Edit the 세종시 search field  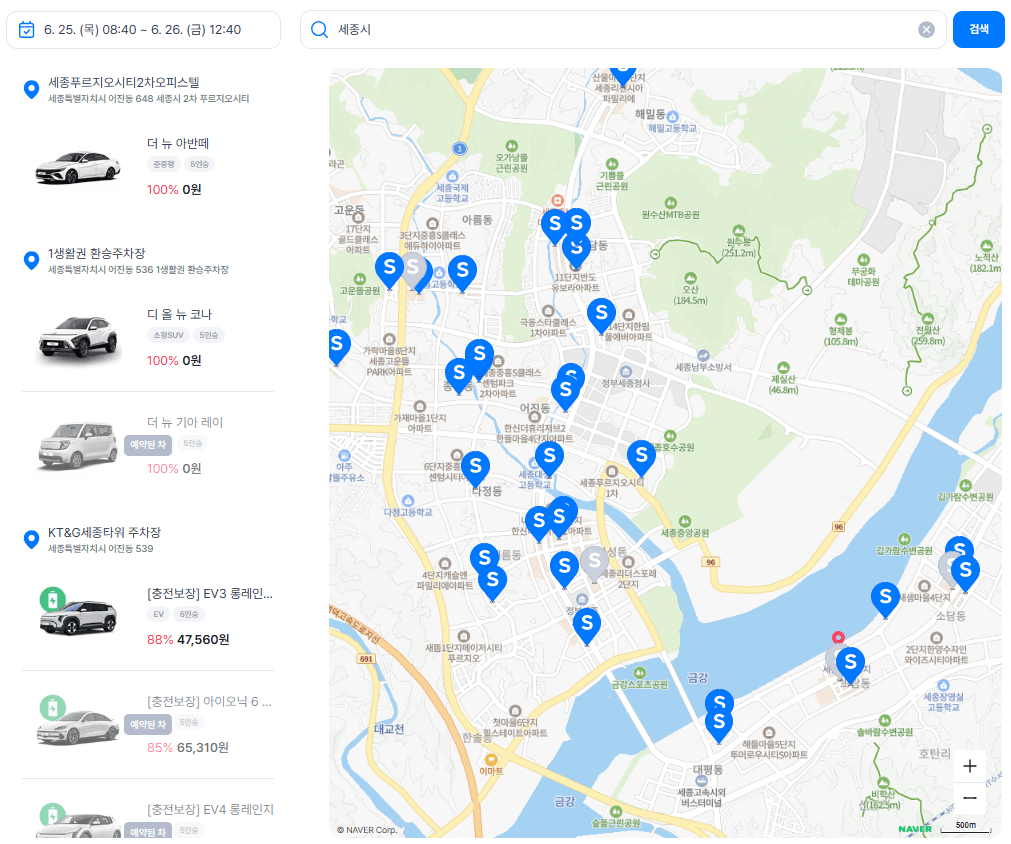[x=623, y=30]
